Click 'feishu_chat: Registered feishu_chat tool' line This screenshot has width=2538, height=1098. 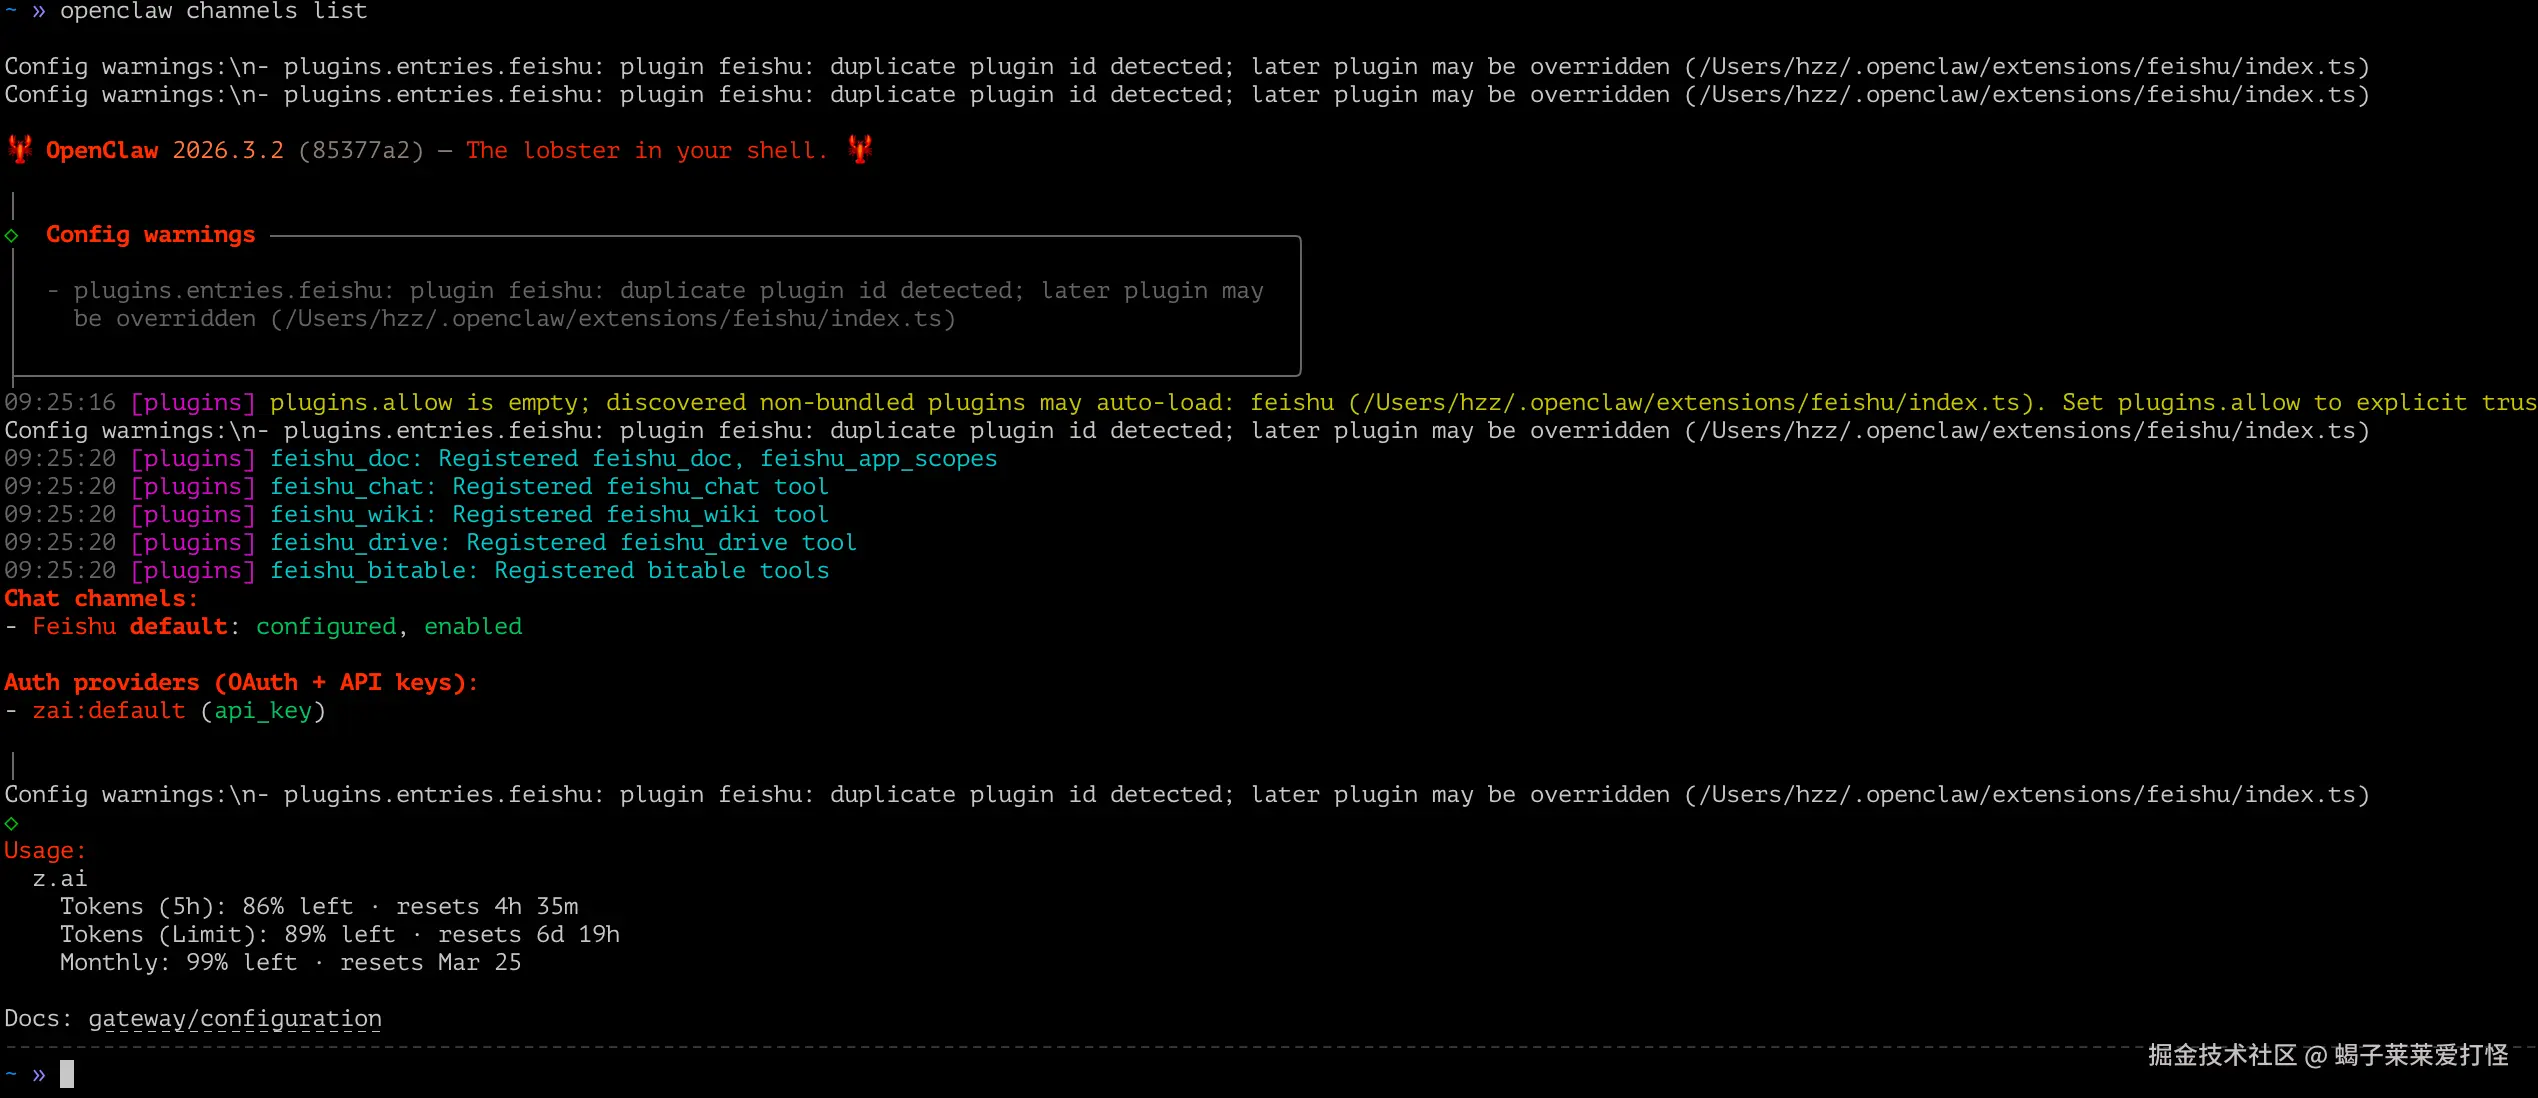(x=550, y=487)
